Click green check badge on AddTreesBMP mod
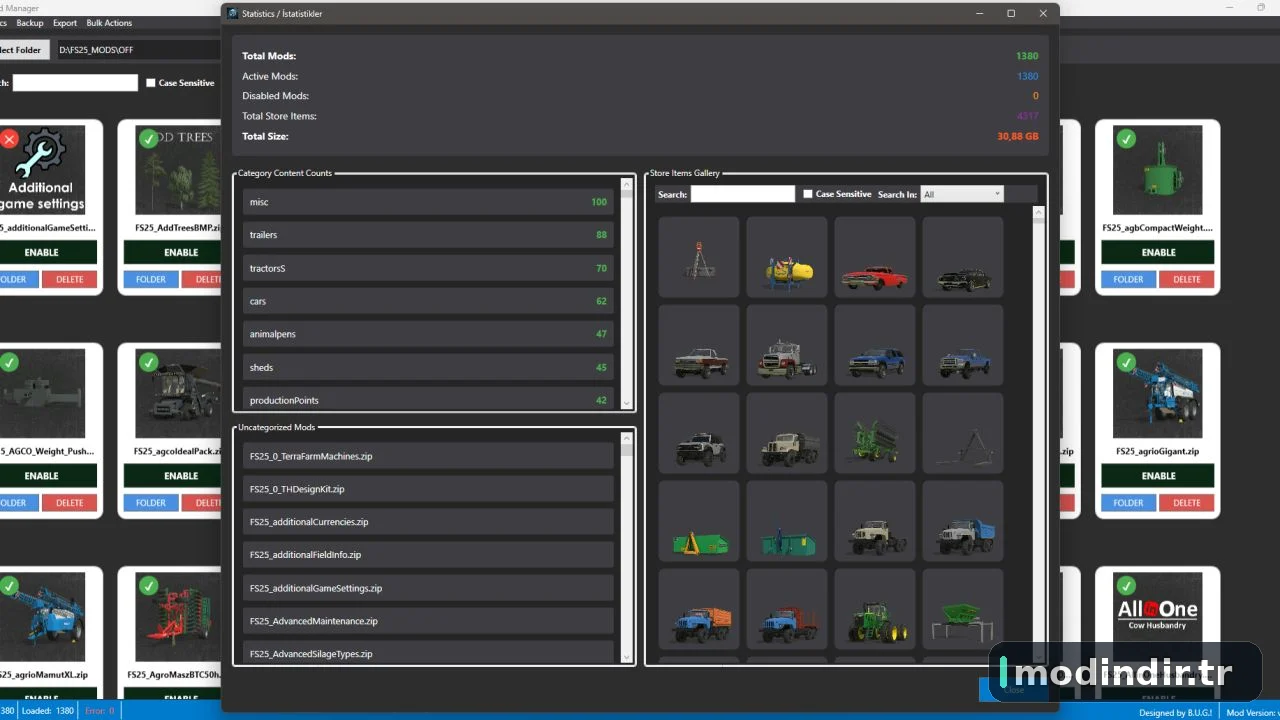Screen dimensions: 1280x720 tap(149, 139)
